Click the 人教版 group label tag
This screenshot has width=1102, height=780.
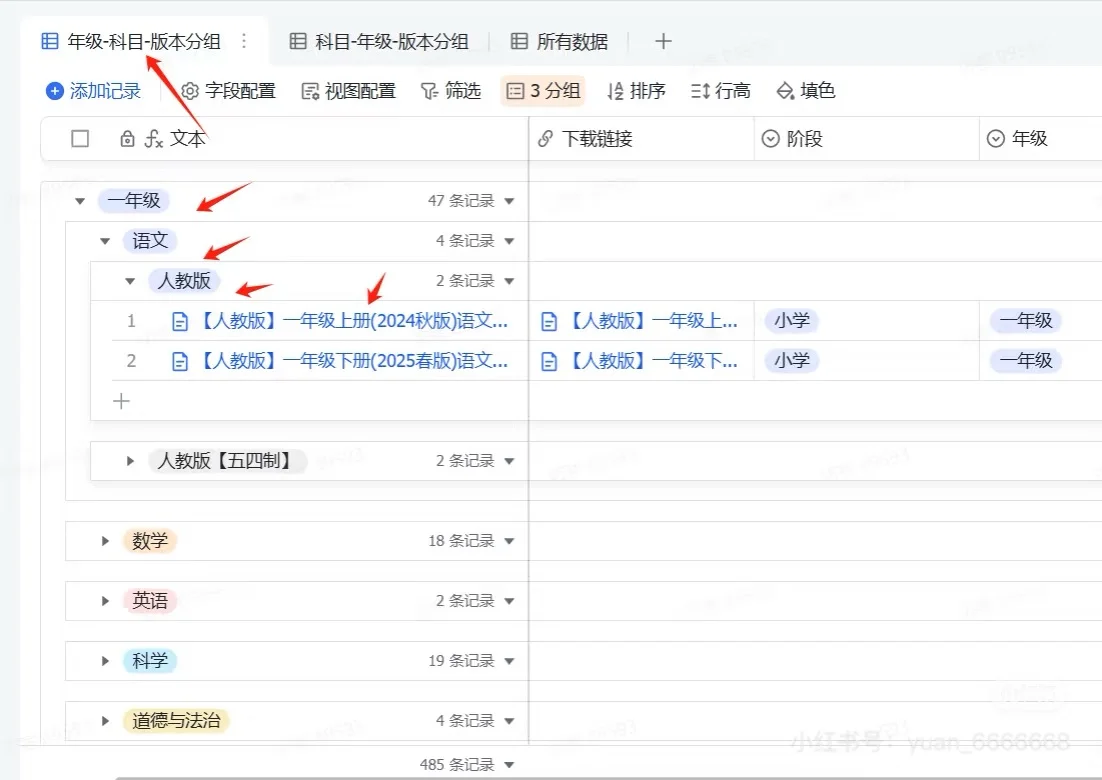click(184, 281)
